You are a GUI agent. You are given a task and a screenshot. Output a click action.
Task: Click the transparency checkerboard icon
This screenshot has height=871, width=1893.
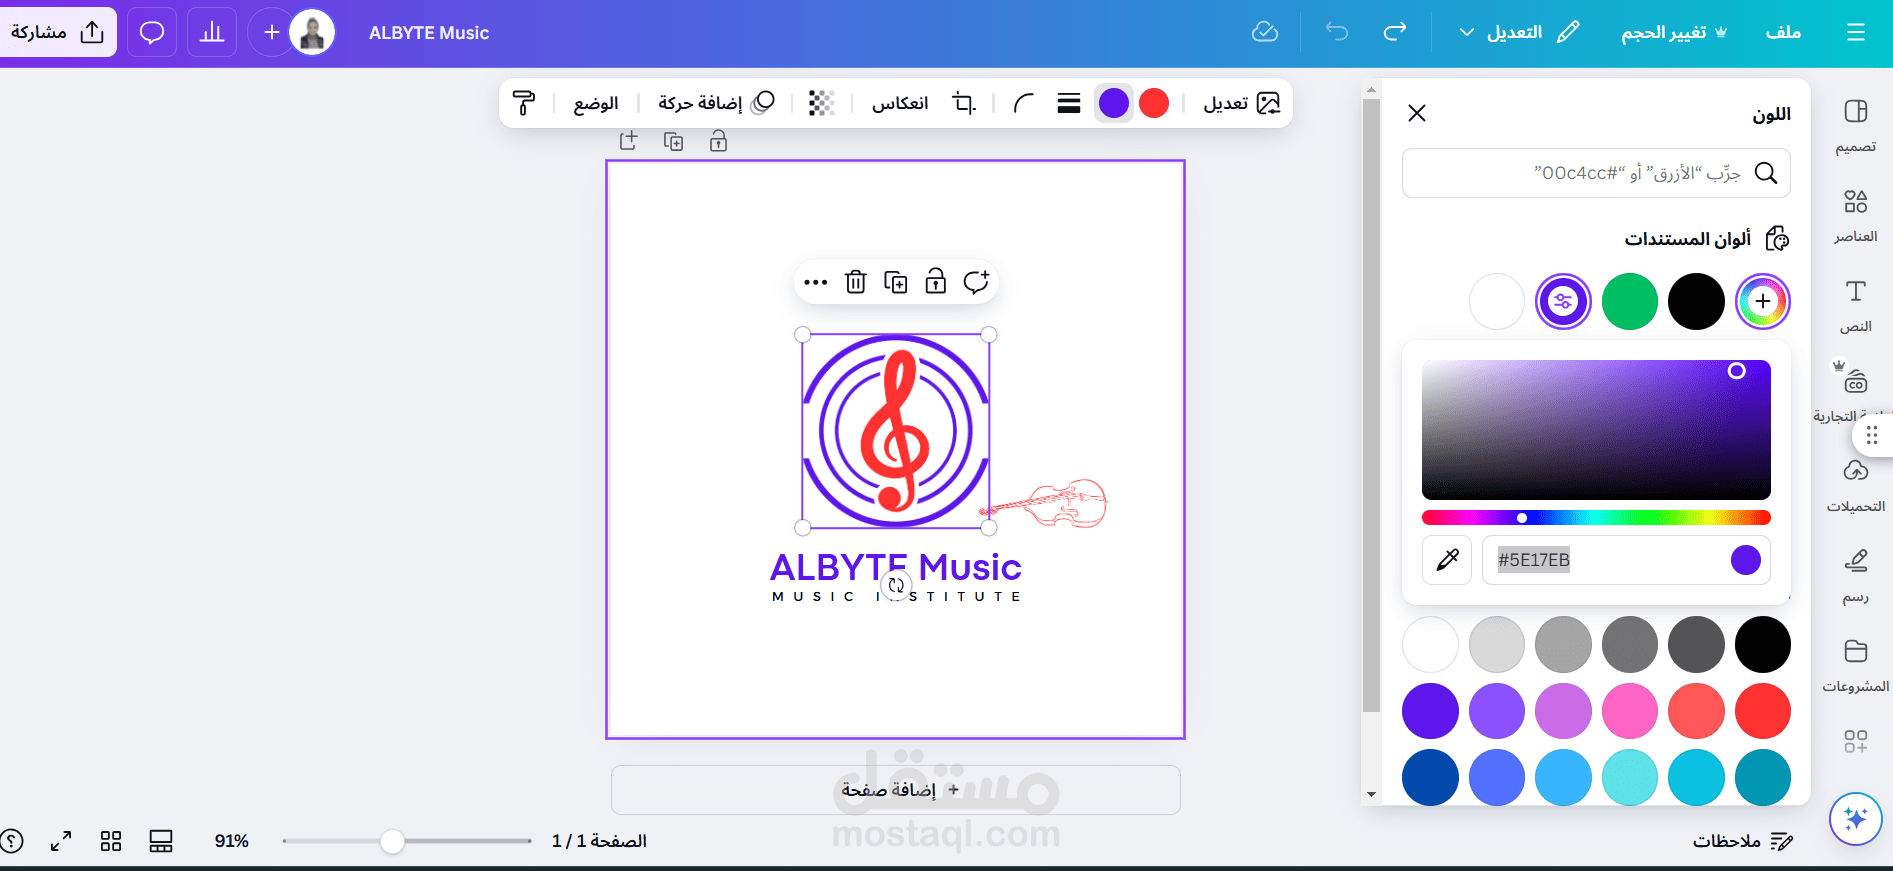pyautogui.click(x=821, y=103)
